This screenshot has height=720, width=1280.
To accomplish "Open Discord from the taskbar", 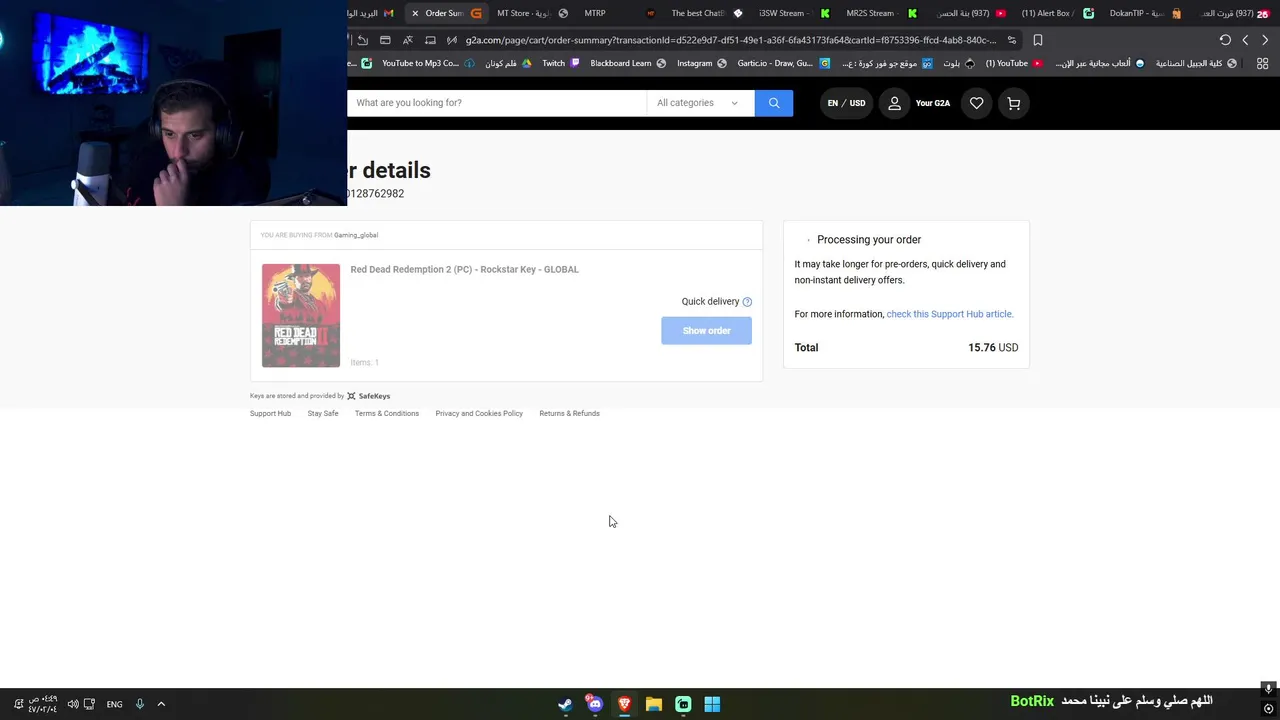I will coord(595,704).
